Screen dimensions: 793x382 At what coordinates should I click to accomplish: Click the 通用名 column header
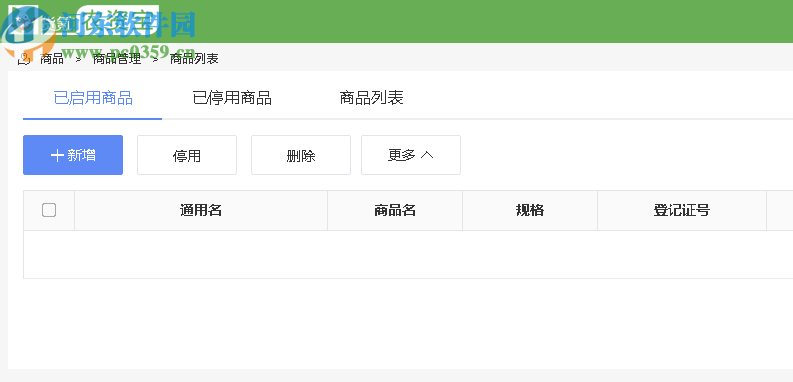(x=201, y=210)
